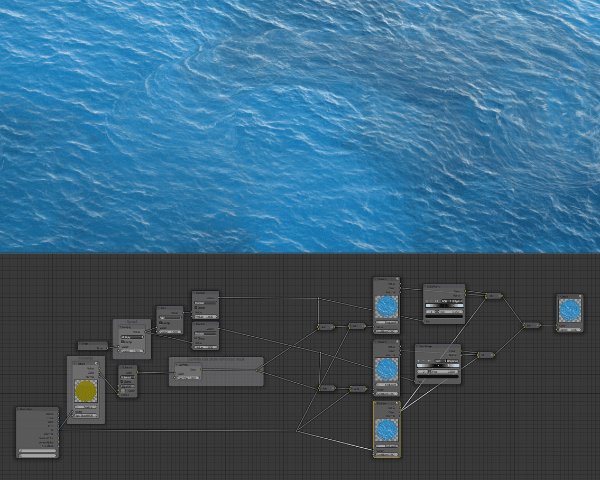The width and height of the screenshot is (600, 480).
Task: Toggle preview icon on selected bottom texture node
Action: point(397,403)
